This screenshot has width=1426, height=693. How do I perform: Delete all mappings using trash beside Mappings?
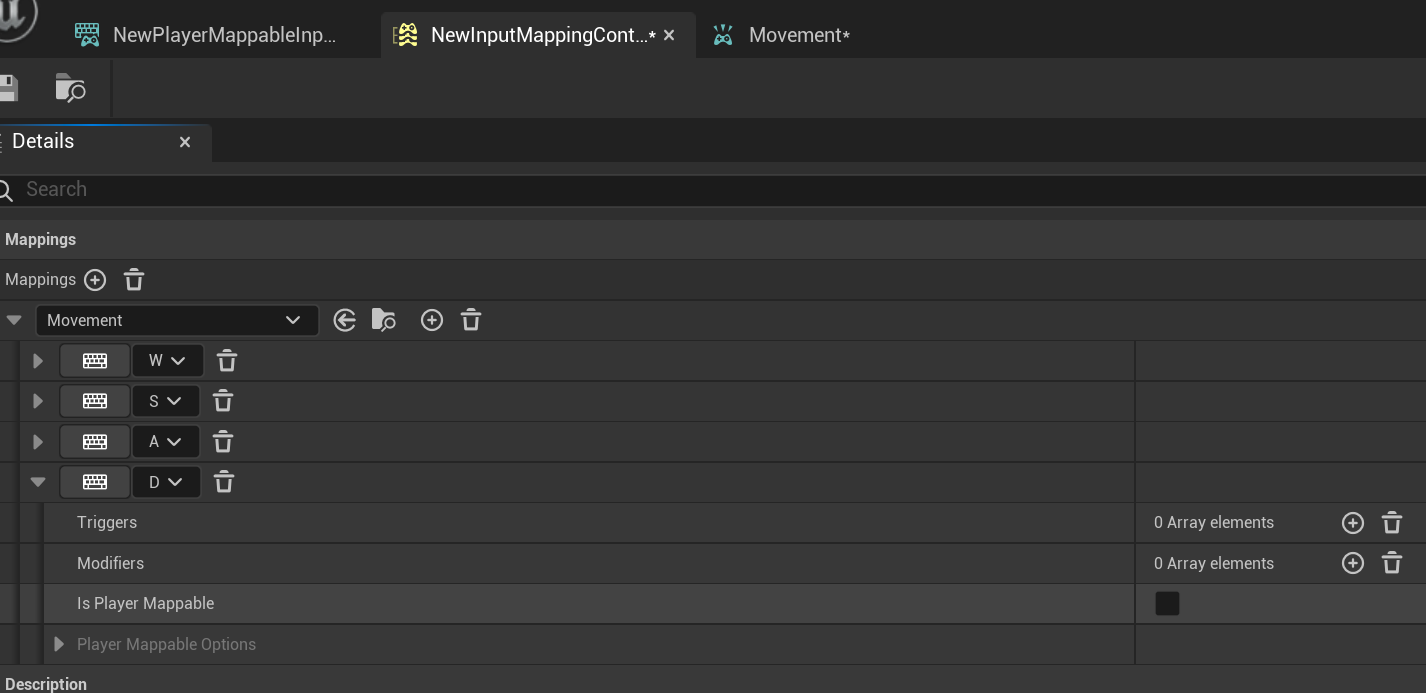point(134,280)
